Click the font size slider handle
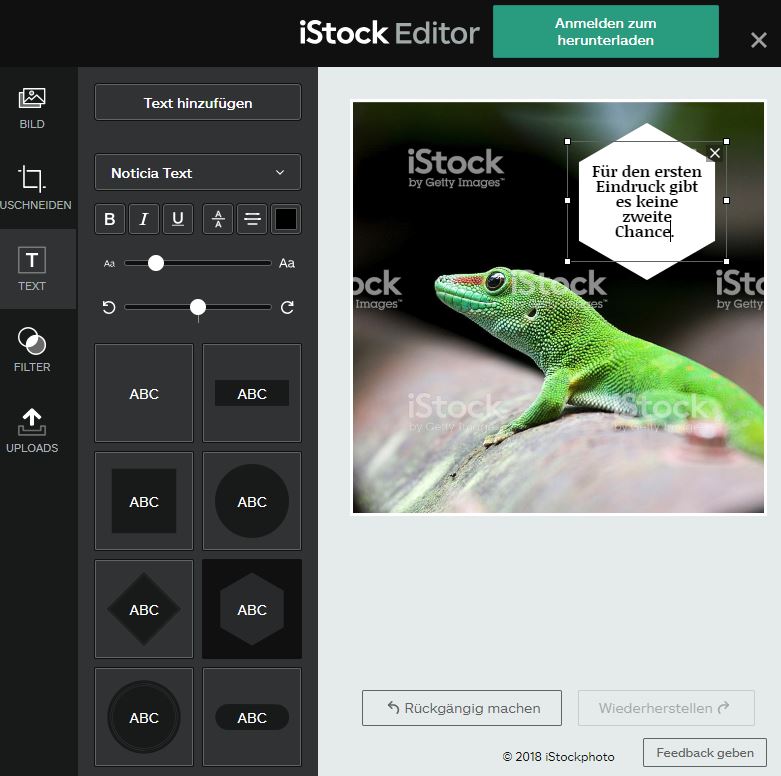This screenshot has width=781, height=776. (156, 263)
